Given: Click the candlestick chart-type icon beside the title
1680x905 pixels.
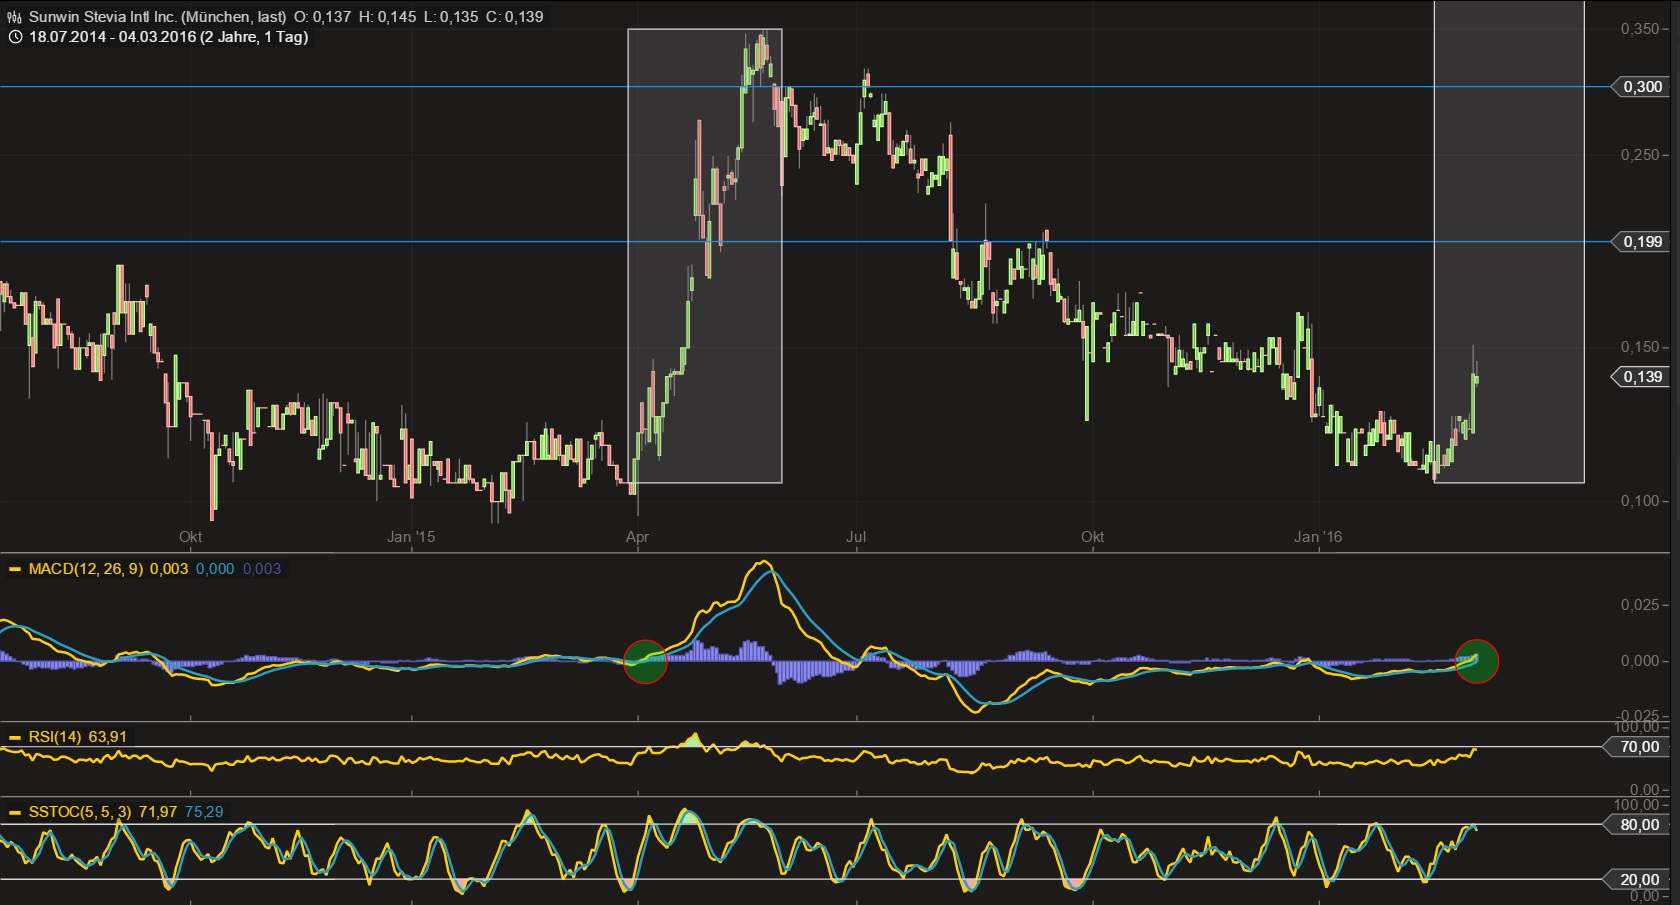Looking at the screenshot, I should (14, 17).
